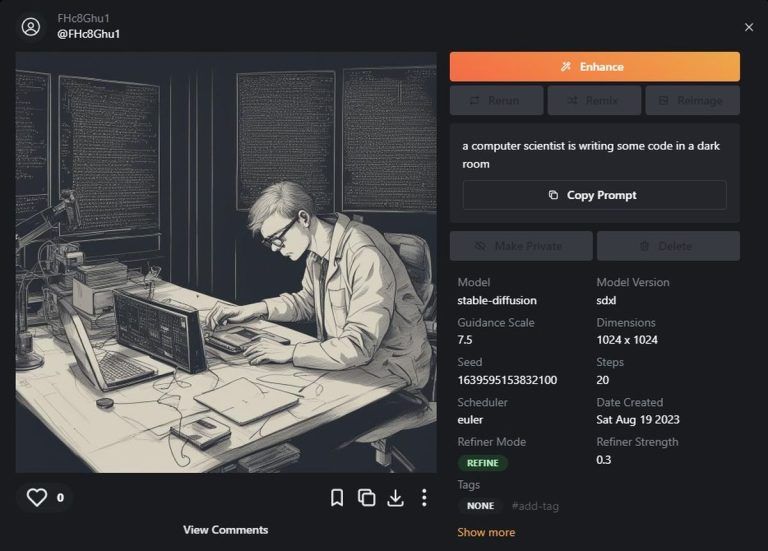Click the green REFINE badge

(x=483, y=463)
